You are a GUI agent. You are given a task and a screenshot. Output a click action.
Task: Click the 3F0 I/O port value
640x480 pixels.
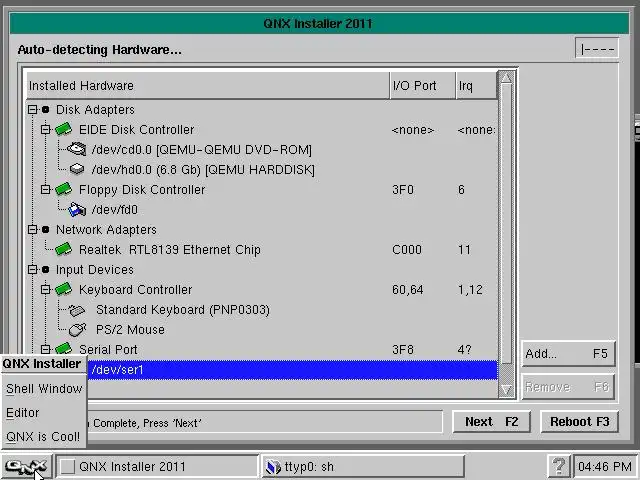(403, 189)
